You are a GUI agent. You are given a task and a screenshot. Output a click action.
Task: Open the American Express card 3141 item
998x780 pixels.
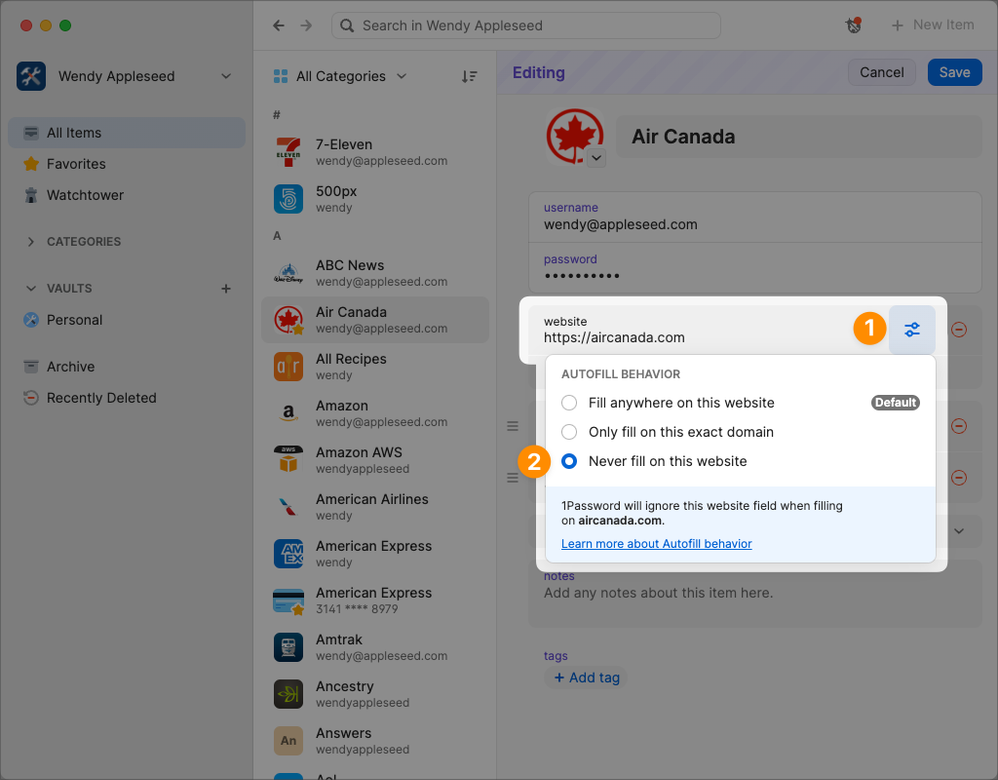pos(375,600)
